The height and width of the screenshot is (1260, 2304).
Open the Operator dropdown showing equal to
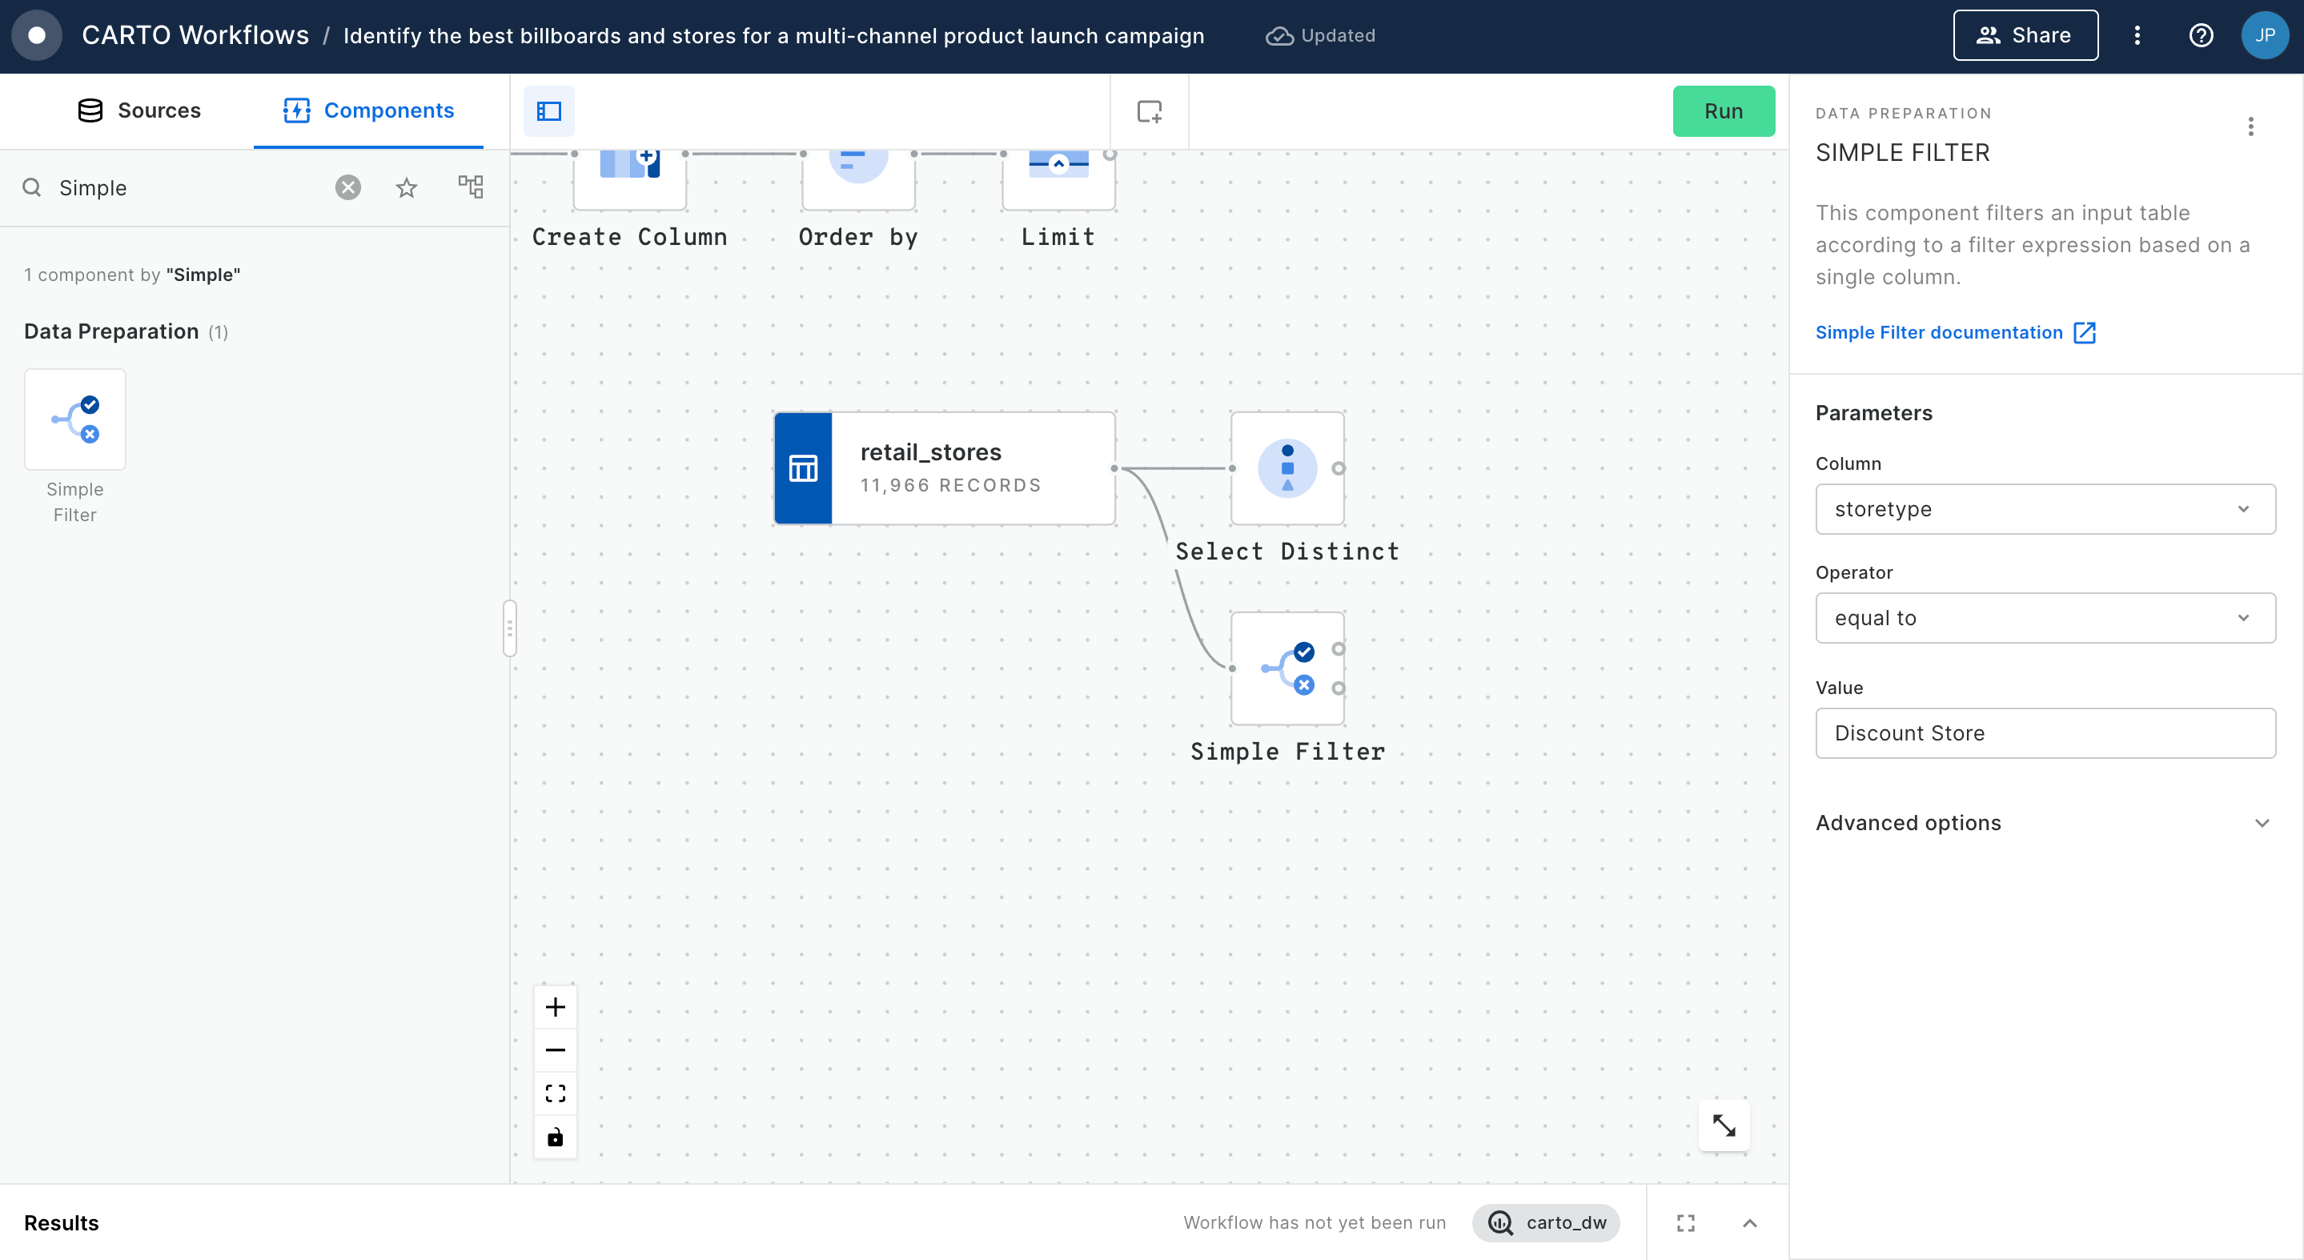2044,618
